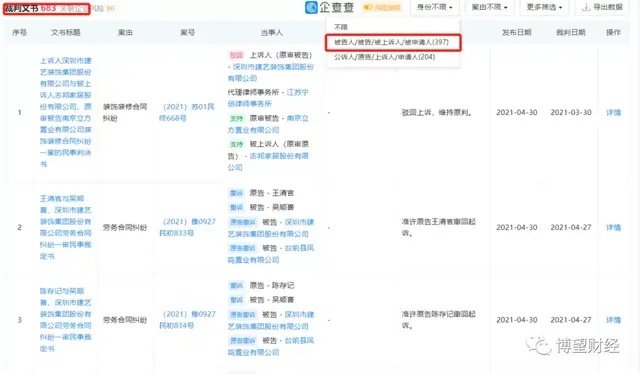
Task: View 详情 for row 1
Action: coord(613,113)
